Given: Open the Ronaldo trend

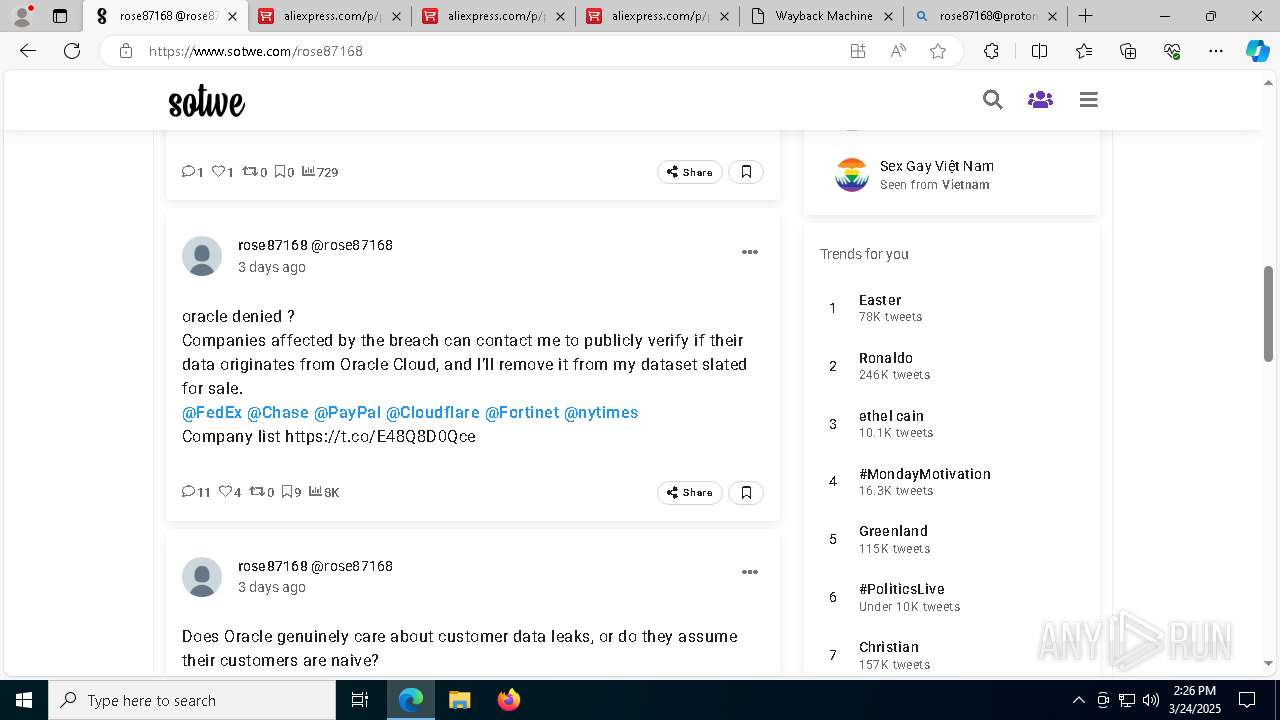Looking at the screenshot, I should point(886,358).
